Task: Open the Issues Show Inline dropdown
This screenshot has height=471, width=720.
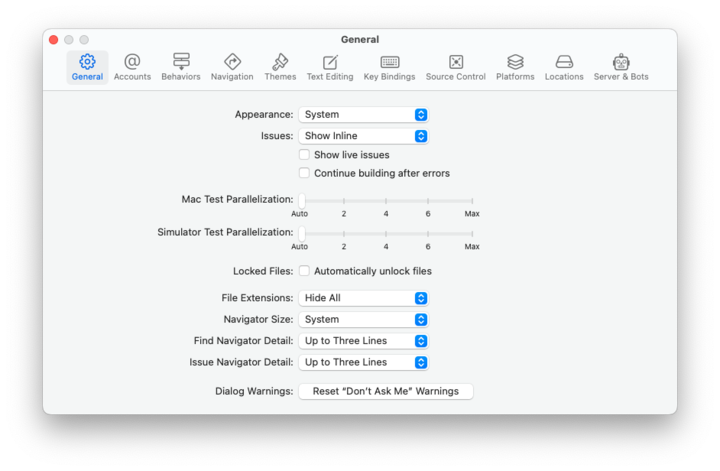Action: pyautogui.click(x=363, y=136)
